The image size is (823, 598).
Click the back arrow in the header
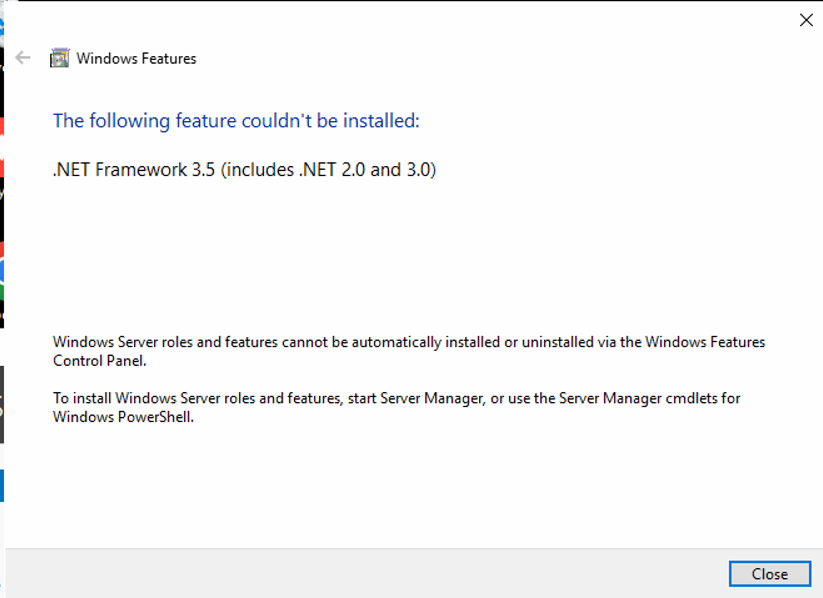[x=23, y=58]
